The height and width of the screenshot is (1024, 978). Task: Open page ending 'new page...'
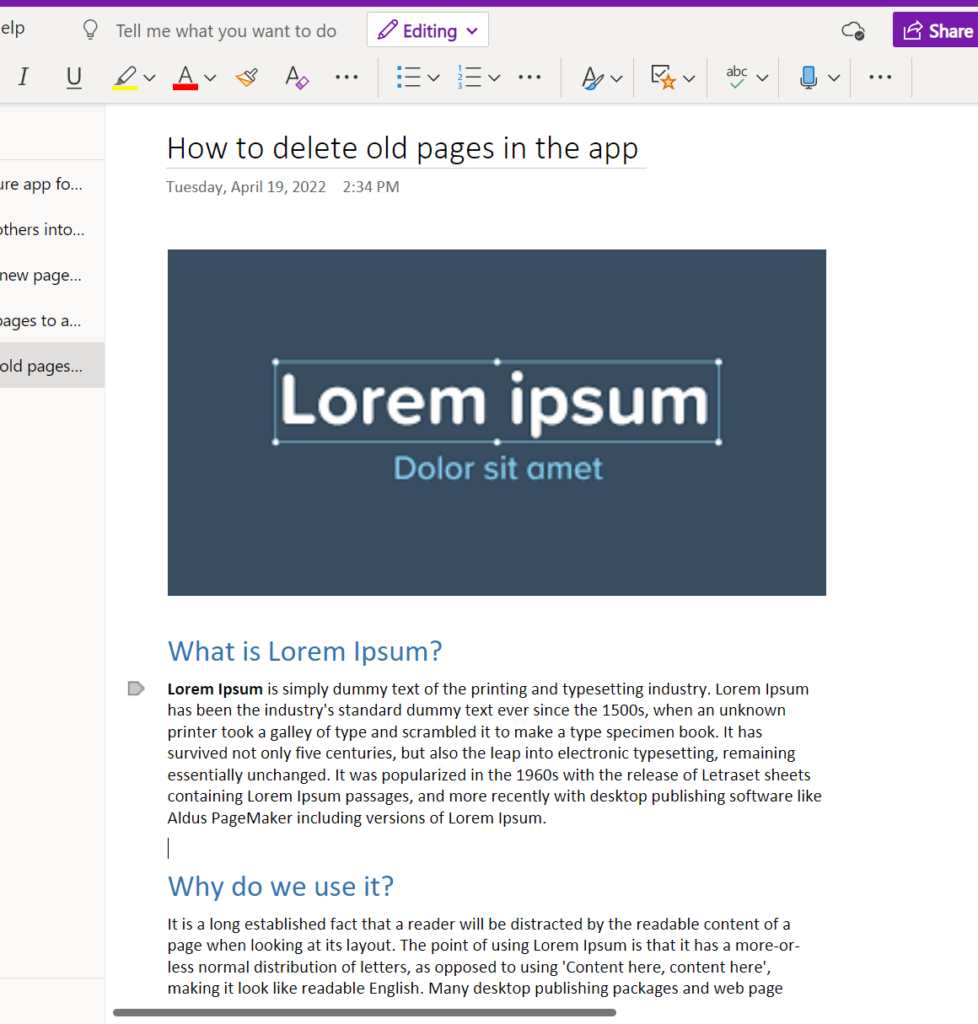click(x=52, y=276)
